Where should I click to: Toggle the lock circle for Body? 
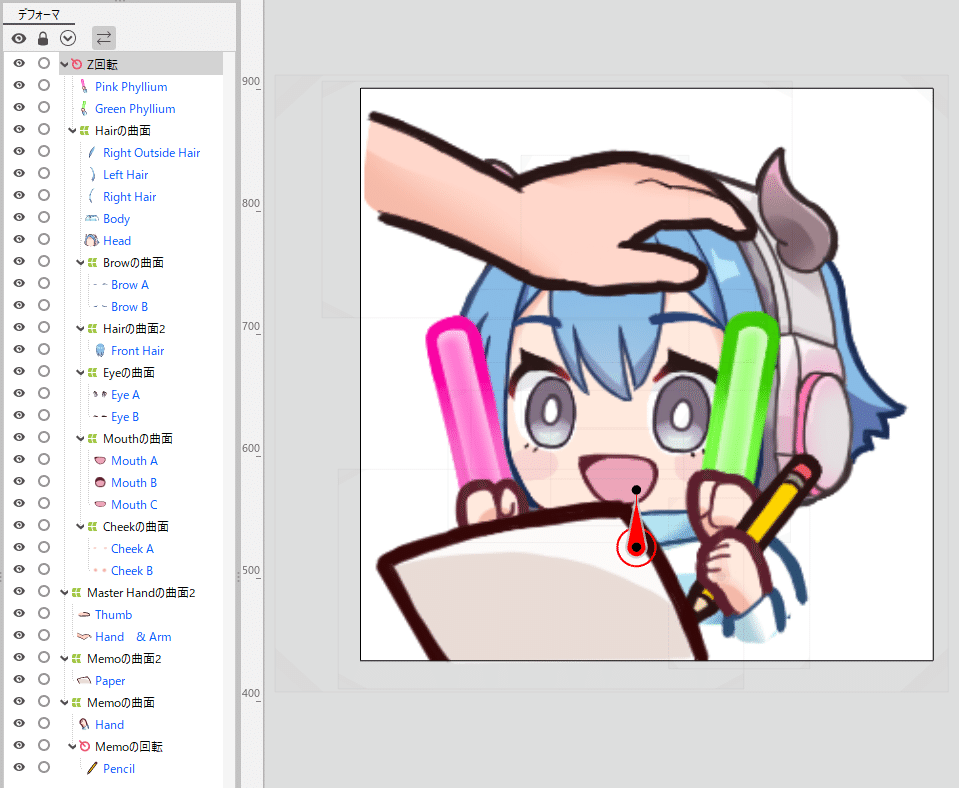click(43, 217)
